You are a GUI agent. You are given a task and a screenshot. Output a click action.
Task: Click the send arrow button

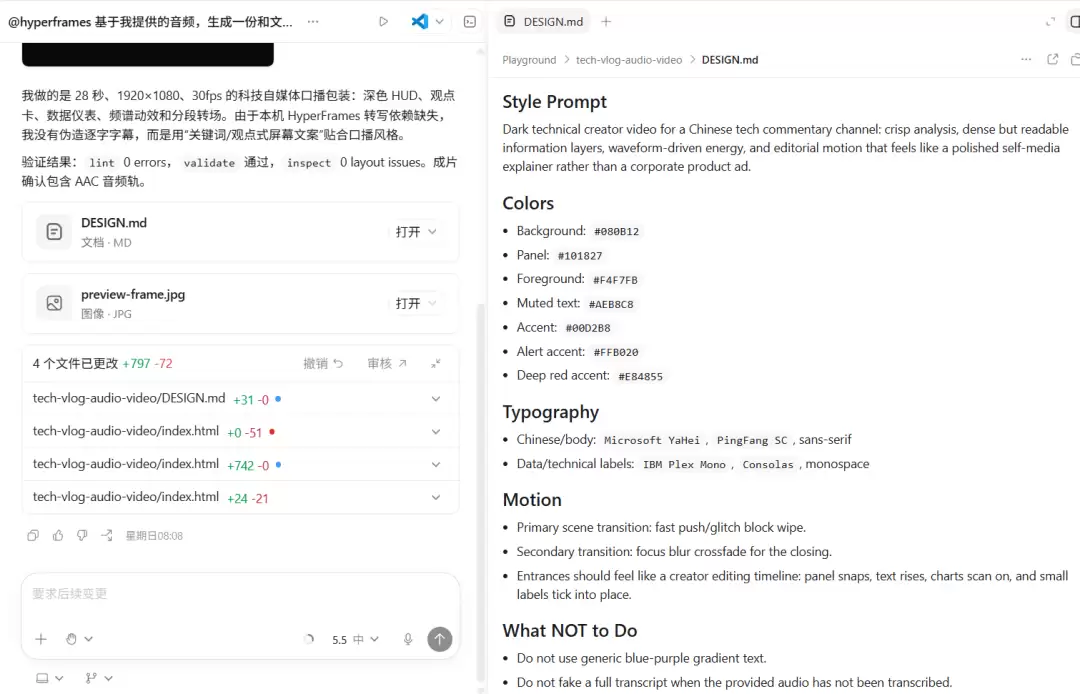coord(439,639)
